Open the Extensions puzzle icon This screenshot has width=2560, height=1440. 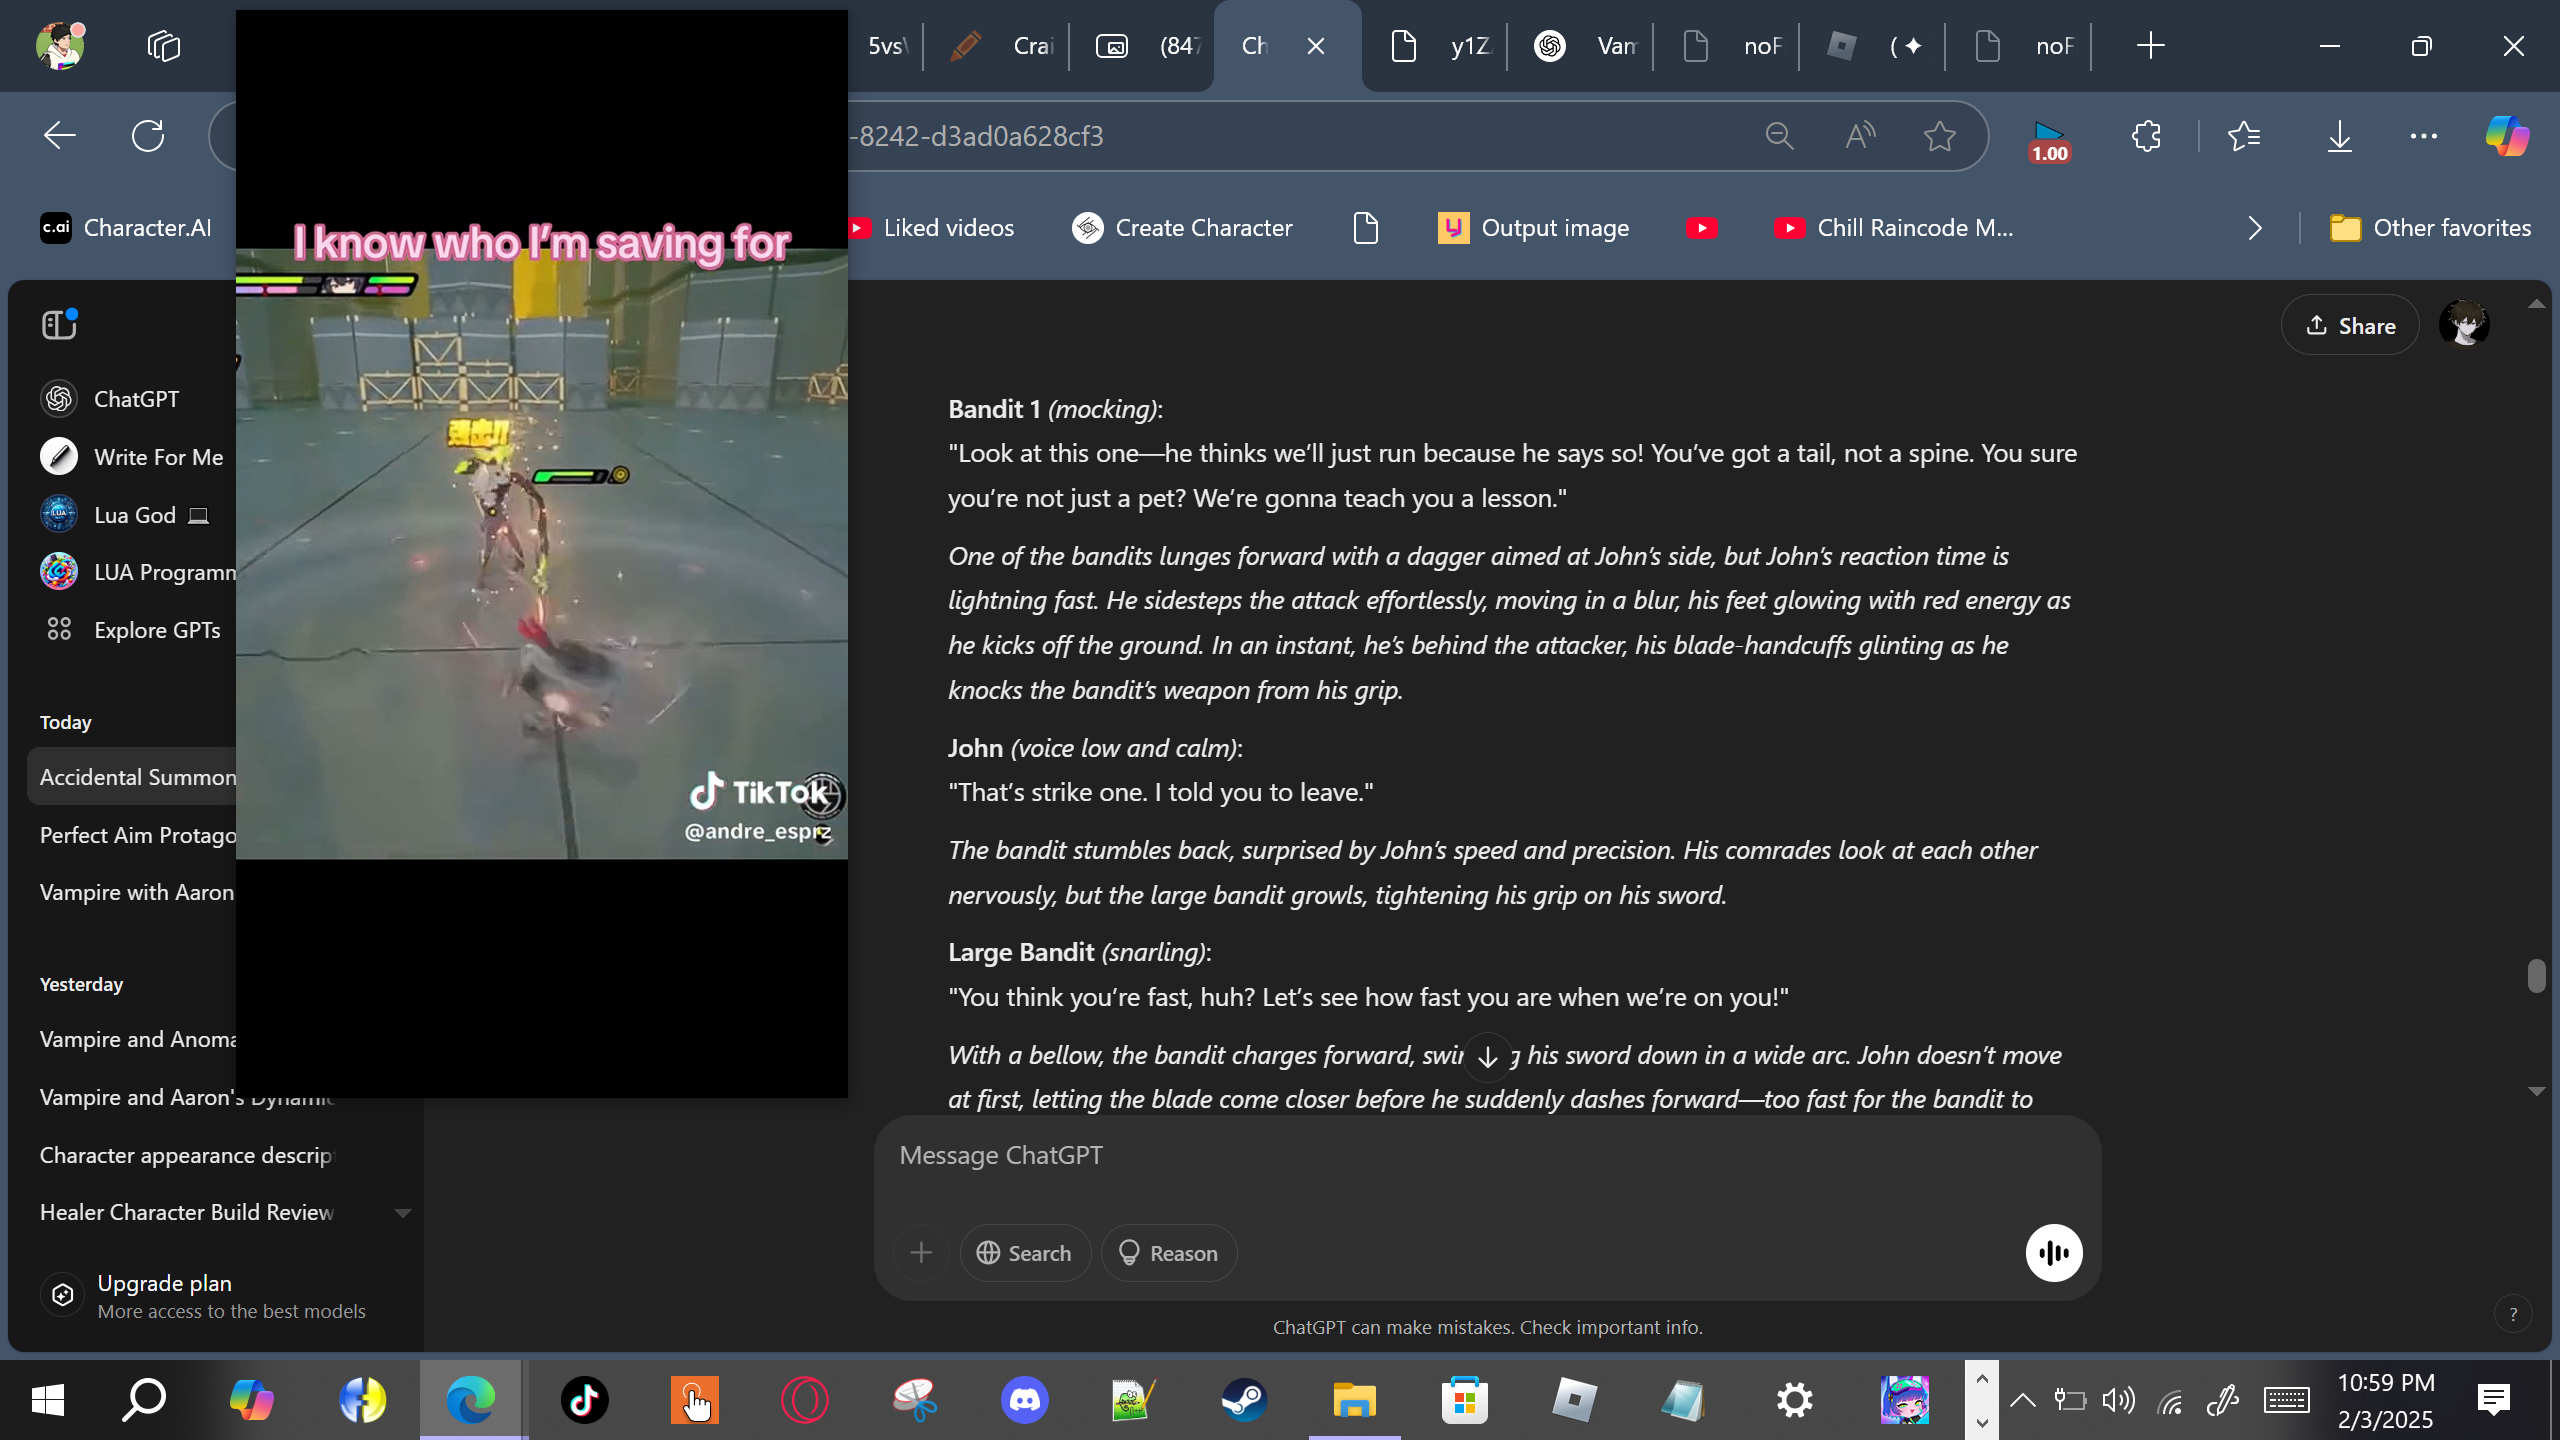[x=2146, y=136]
